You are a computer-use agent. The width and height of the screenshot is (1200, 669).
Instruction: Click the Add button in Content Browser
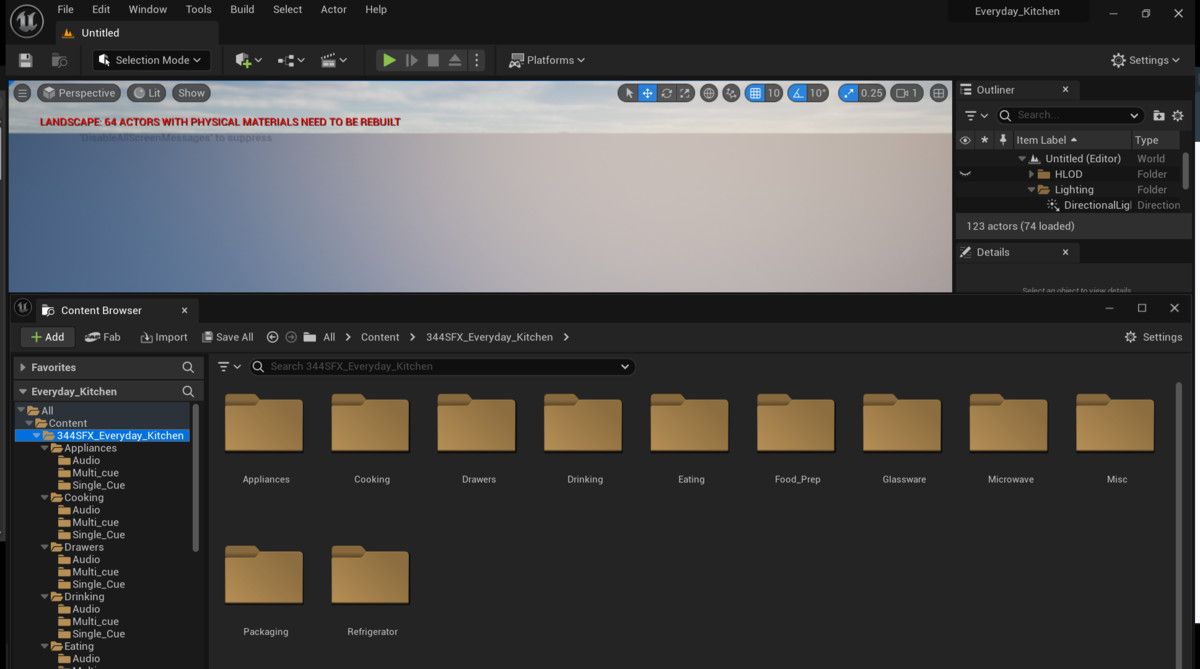[x=47, y=337]
